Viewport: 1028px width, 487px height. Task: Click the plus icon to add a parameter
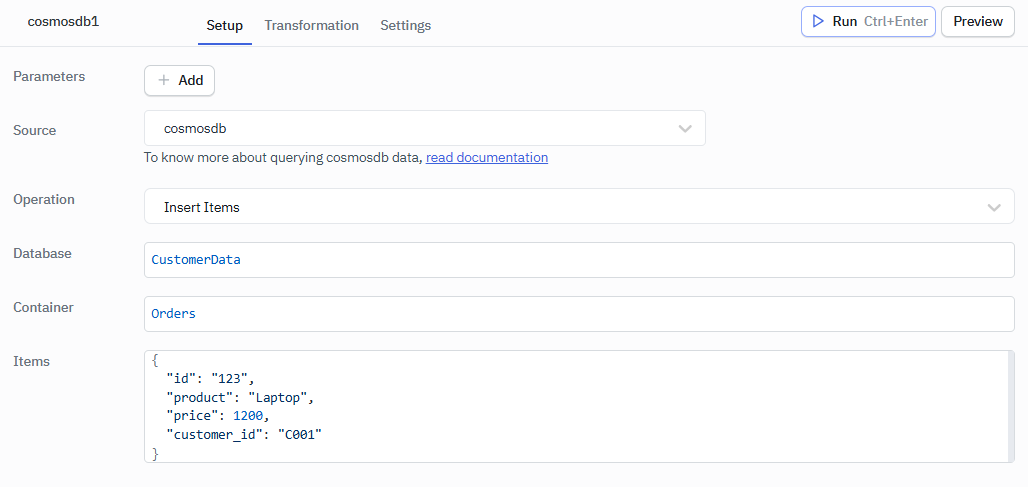pos(164,80)
